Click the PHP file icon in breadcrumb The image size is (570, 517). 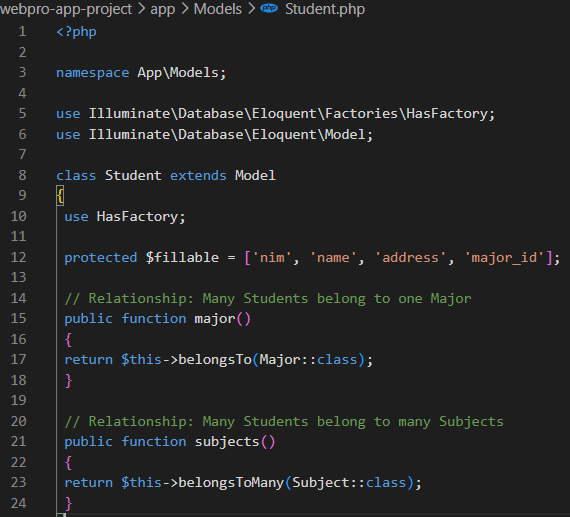(269, 8)
